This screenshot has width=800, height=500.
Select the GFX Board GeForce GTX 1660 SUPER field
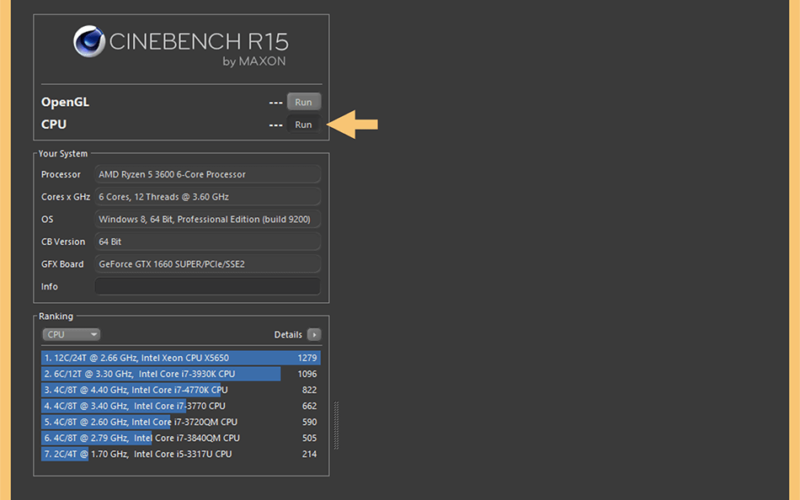tap(208, 264)
